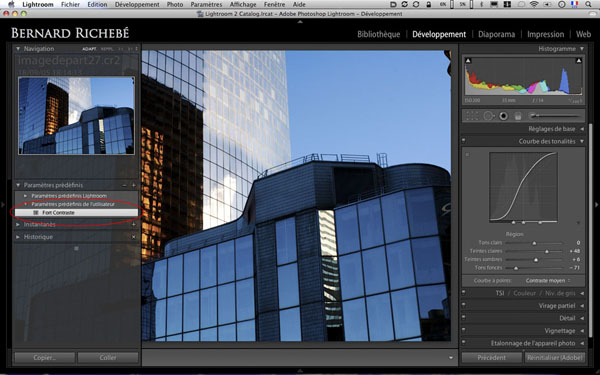Activate the tone curve target adjustment tool
Image resolution: width=600 pixels, height=375 pixels.
[467, 155]
